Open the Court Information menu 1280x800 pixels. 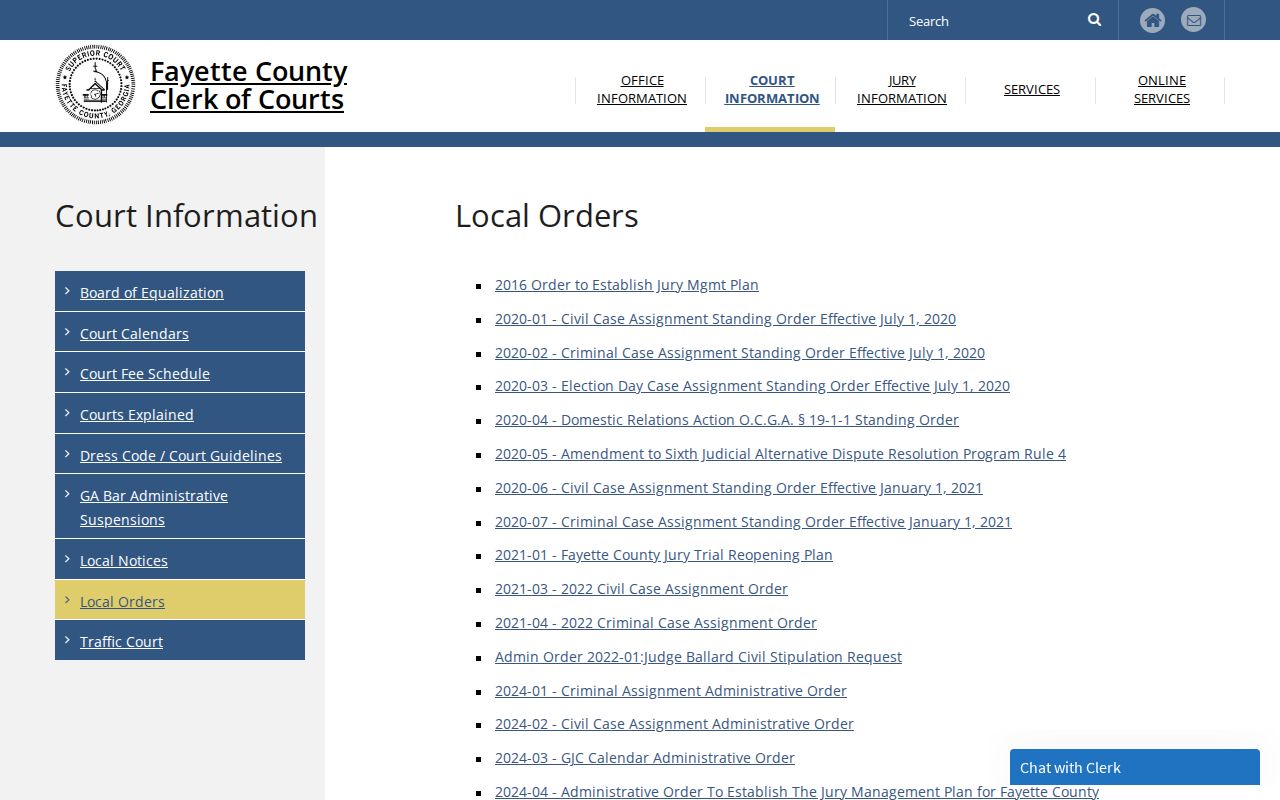(772, 89)
